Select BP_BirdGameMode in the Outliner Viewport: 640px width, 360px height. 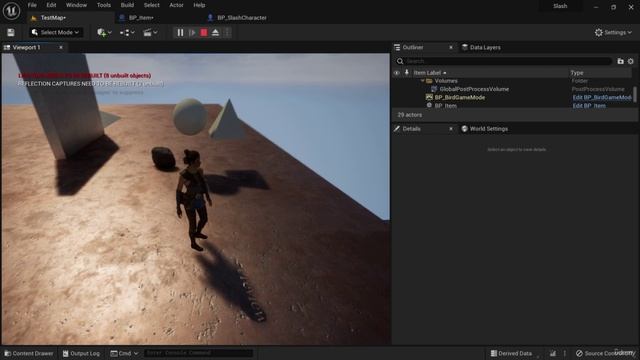pyautogui.click(x=460, y=97)
